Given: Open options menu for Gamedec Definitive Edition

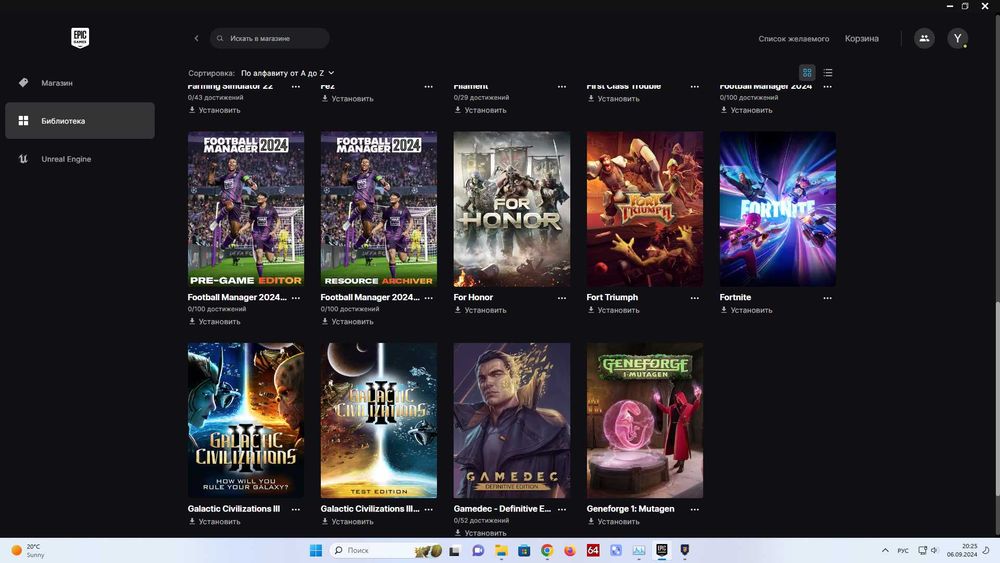Looking at the screenshot, I should point(562,509).
